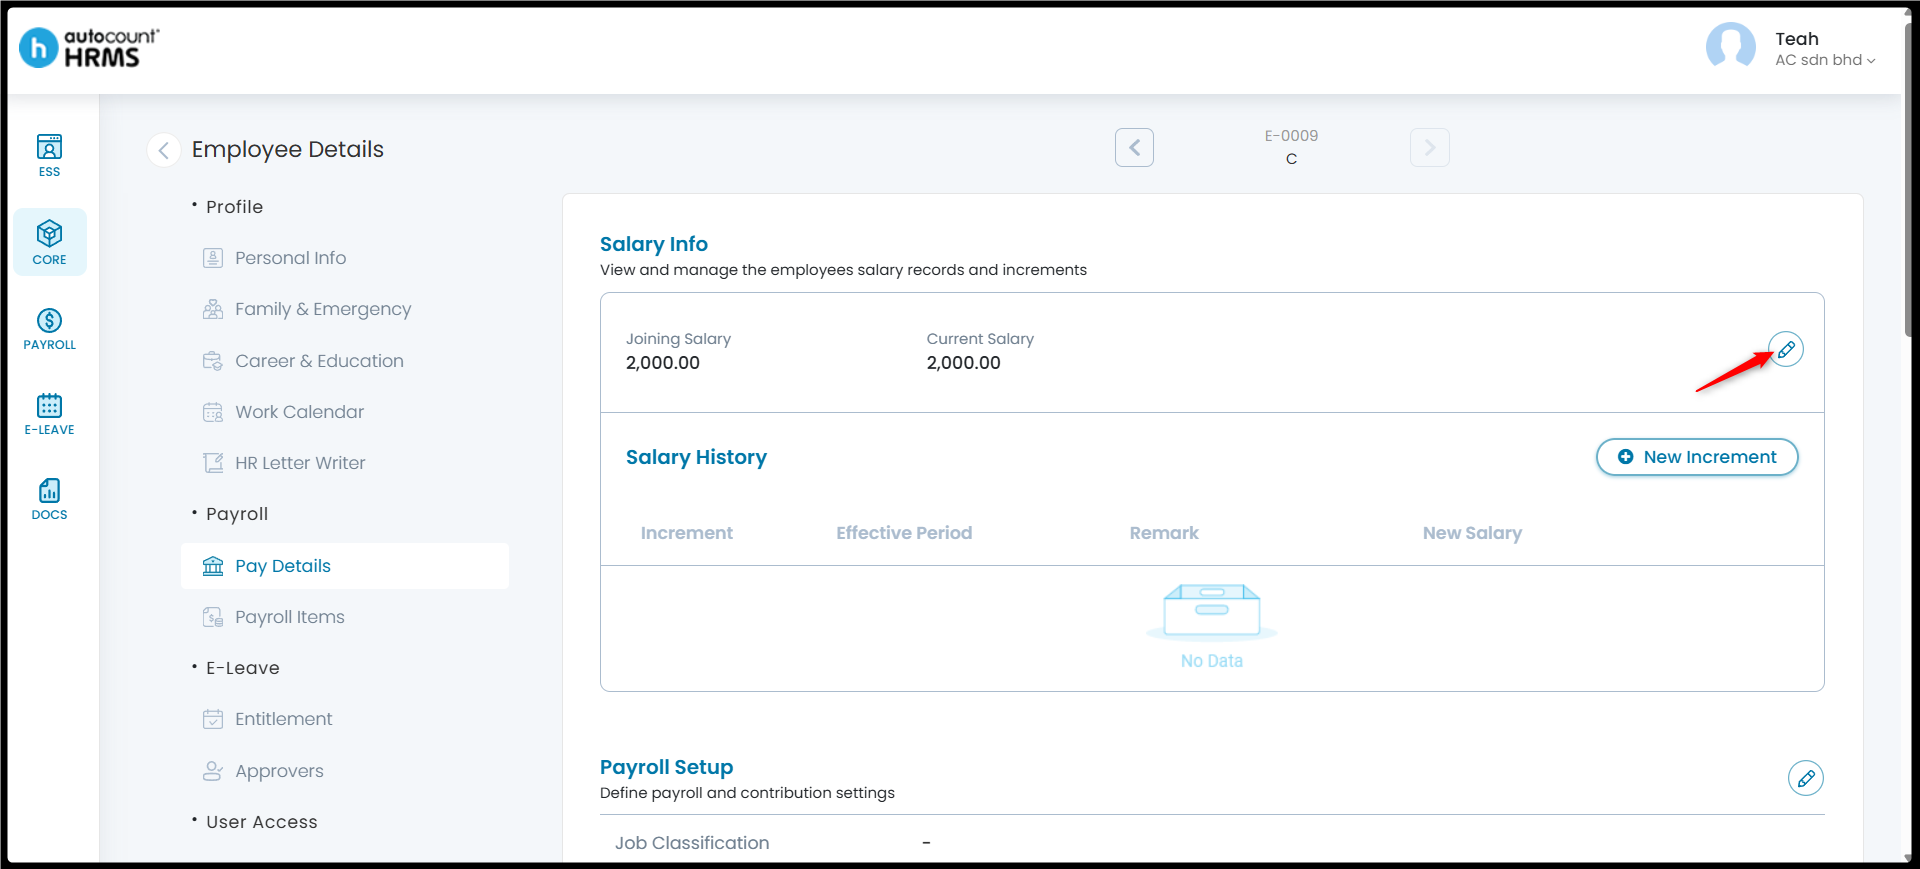Click the Current Salary value 2,000.00
Viewport: 1920px width, 869px height.
[x=963, y=363]
